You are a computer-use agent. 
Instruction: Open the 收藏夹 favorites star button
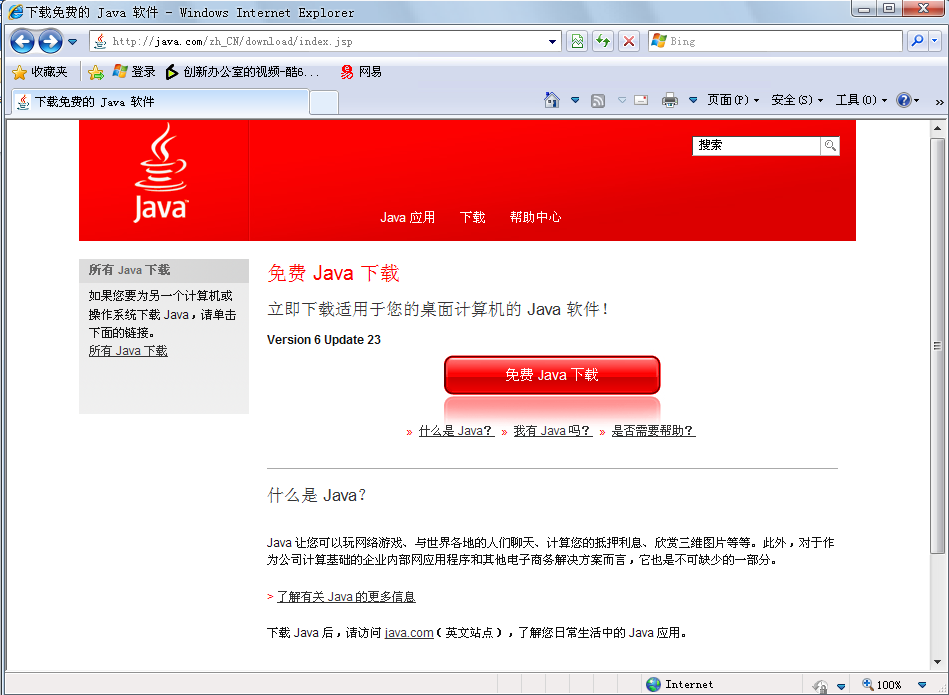[40, 72]
